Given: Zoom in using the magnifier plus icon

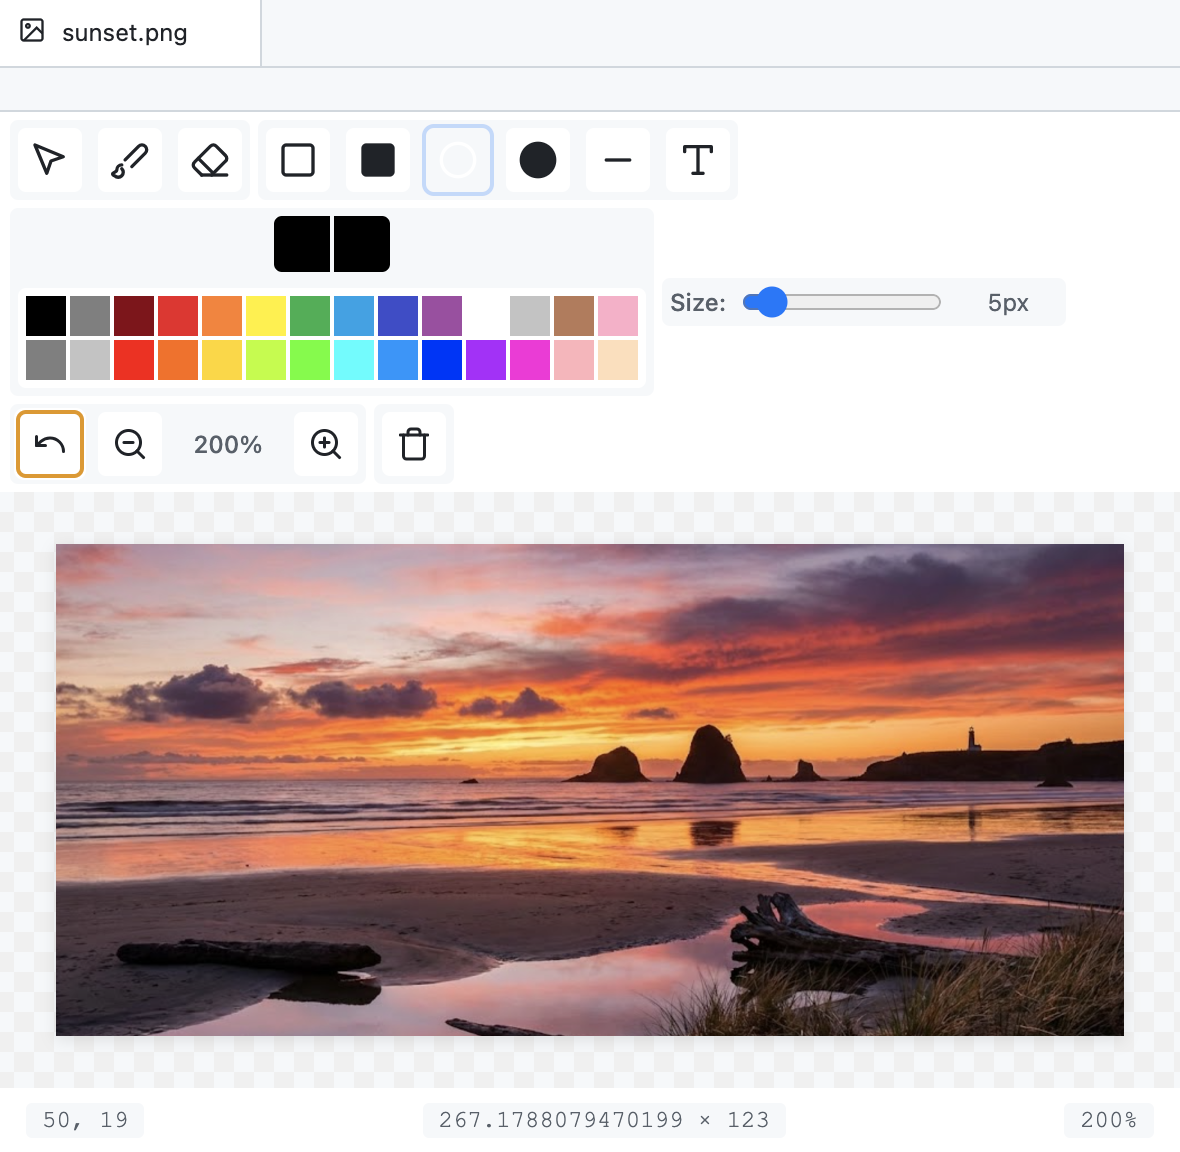Looking at the screenshot, I should (327, 444).
